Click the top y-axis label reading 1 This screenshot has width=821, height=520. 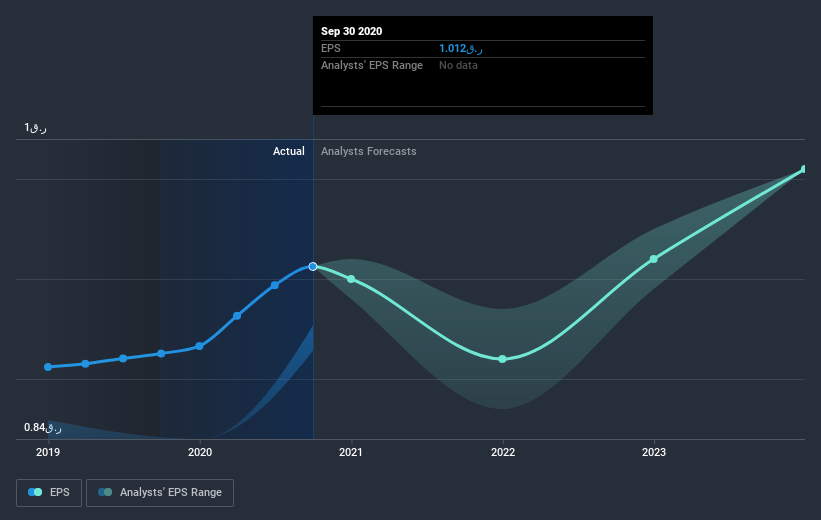35,127
